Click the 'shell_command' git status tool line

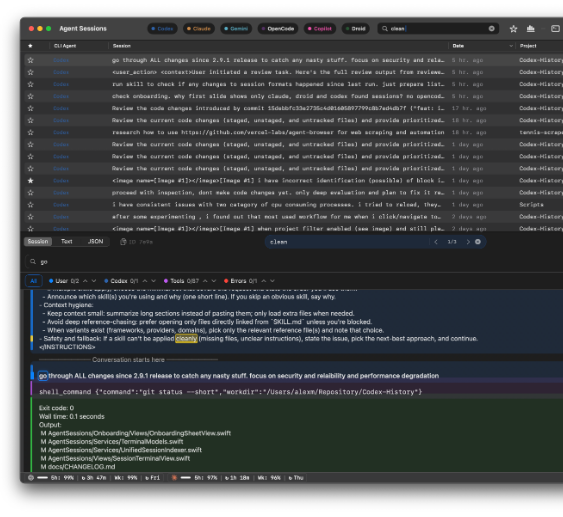pos(231,392)
